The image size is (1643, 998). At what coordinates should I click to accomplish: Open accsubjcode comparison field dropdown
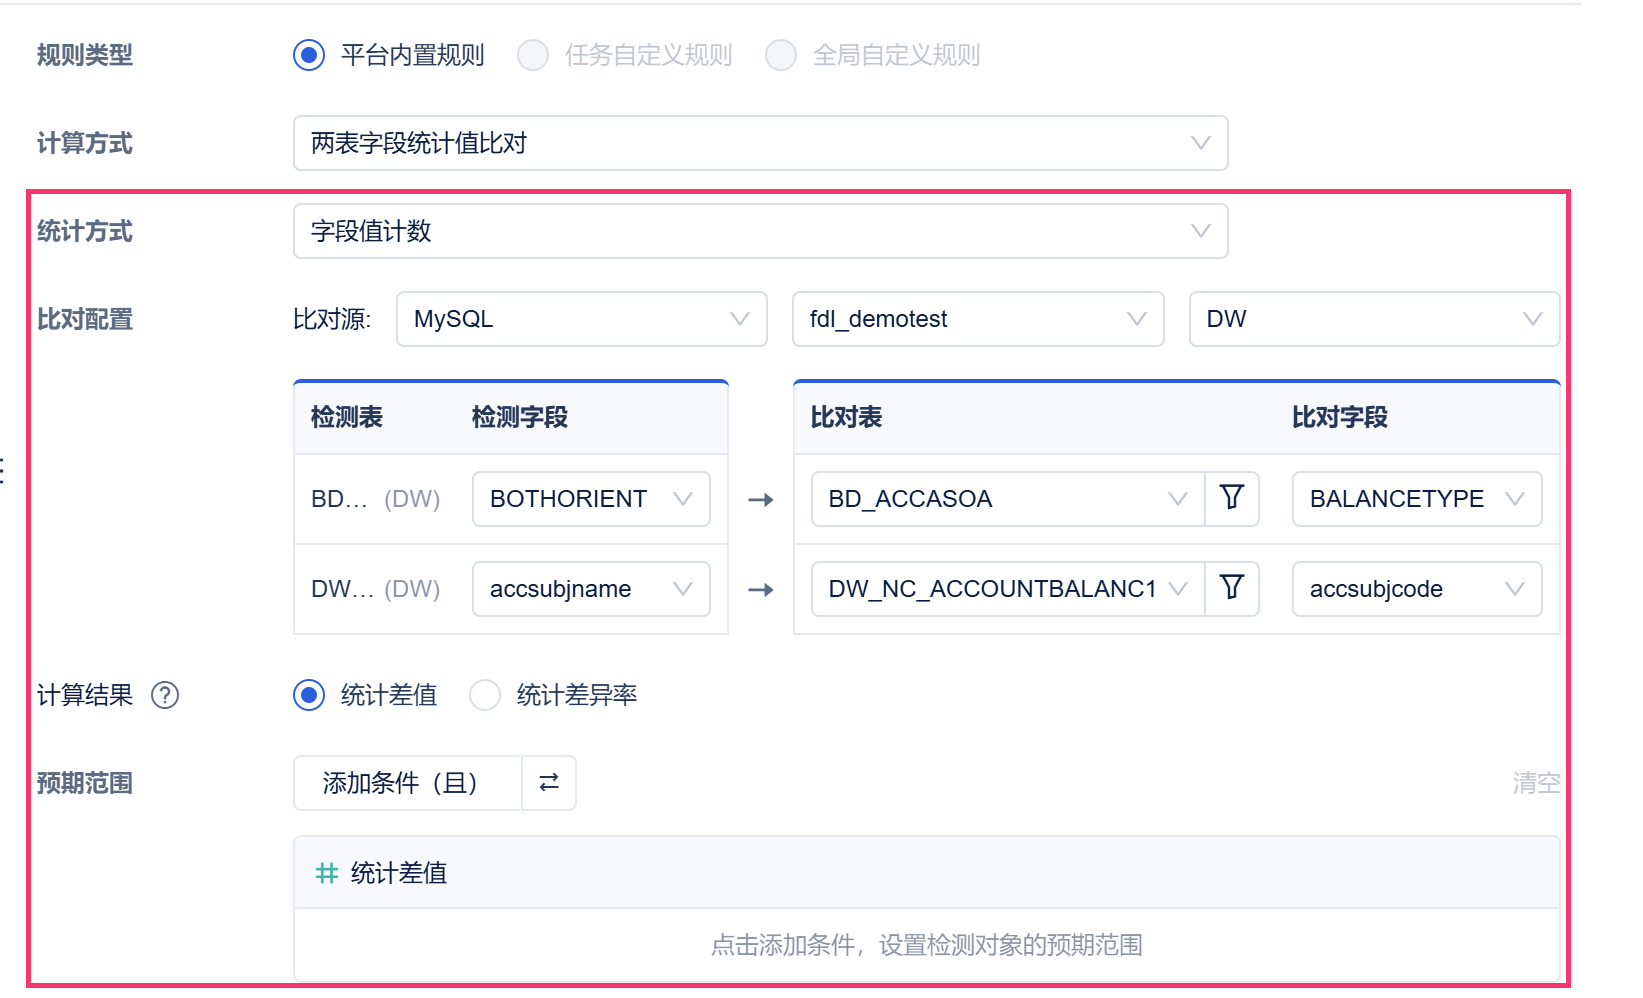[1417, 589]
